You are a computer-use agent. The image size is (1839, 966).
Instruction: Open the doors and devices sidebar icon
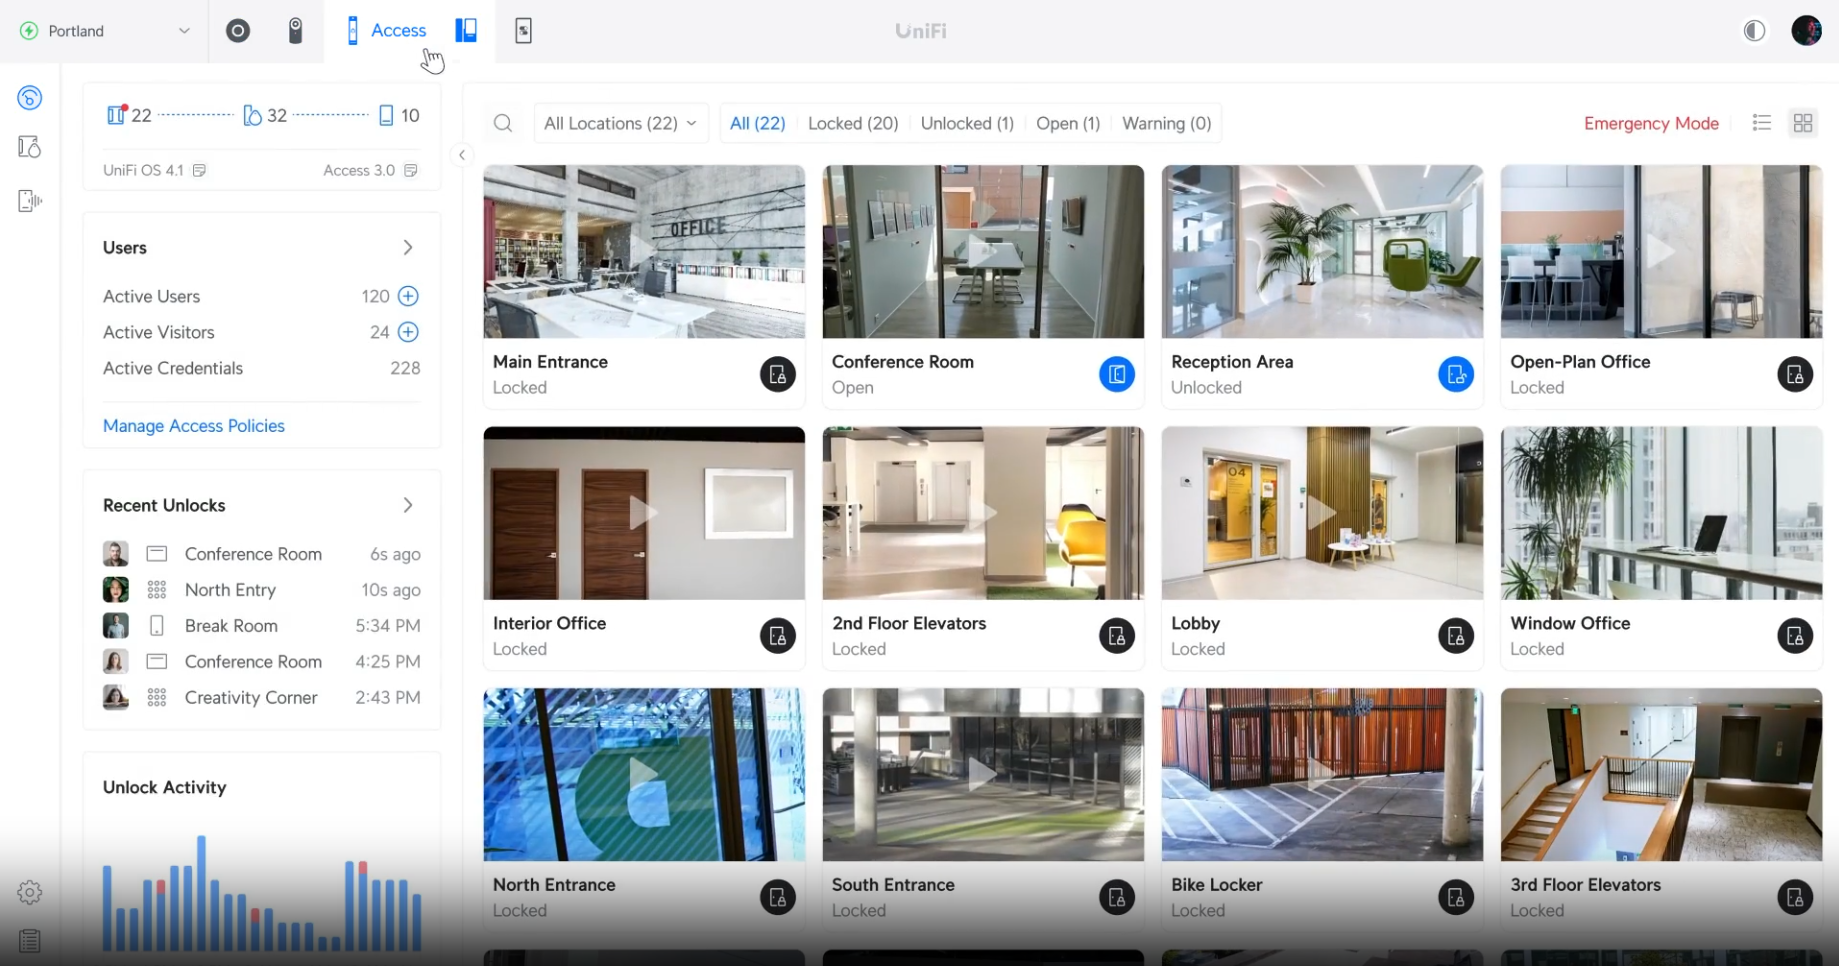coord(30,147)
